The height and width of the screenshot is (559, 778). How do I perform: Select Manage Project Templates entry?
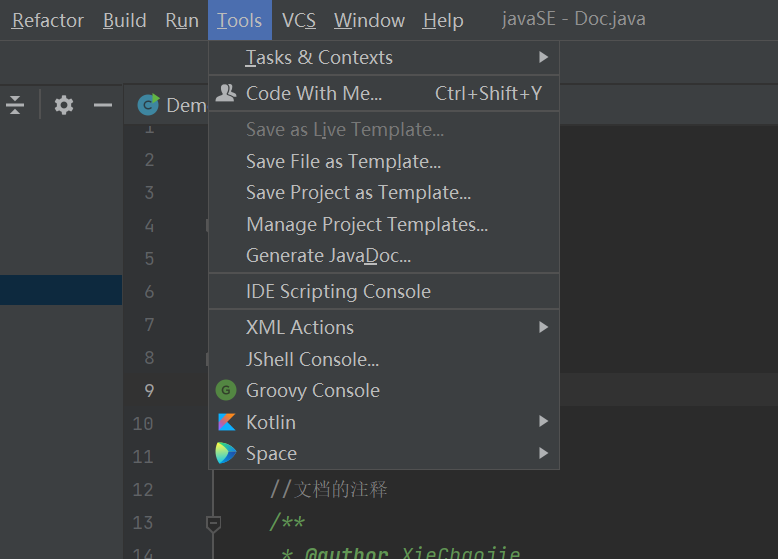(367, 224)
